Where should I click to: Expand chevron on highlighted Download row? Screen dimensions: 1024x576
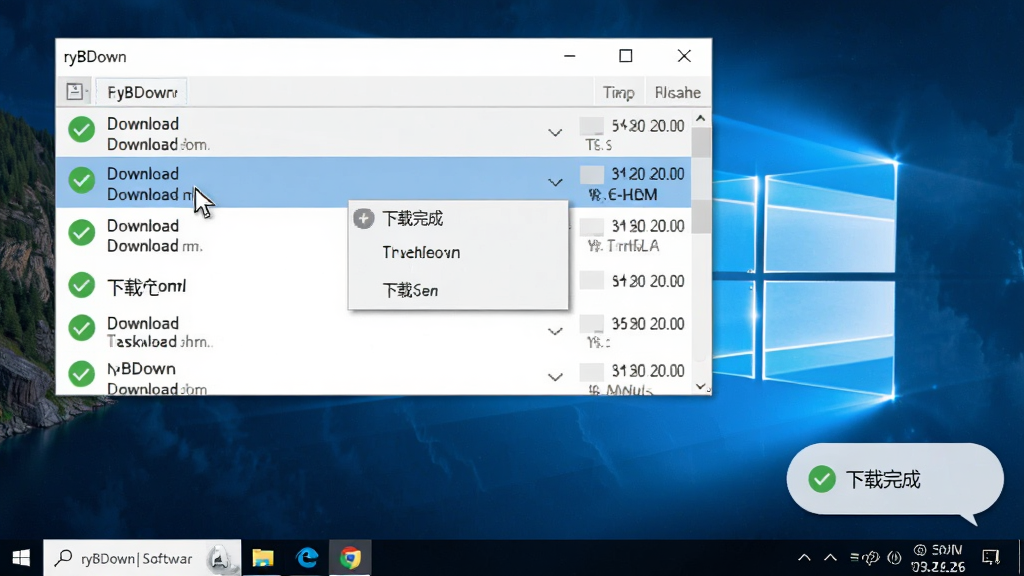555,182
